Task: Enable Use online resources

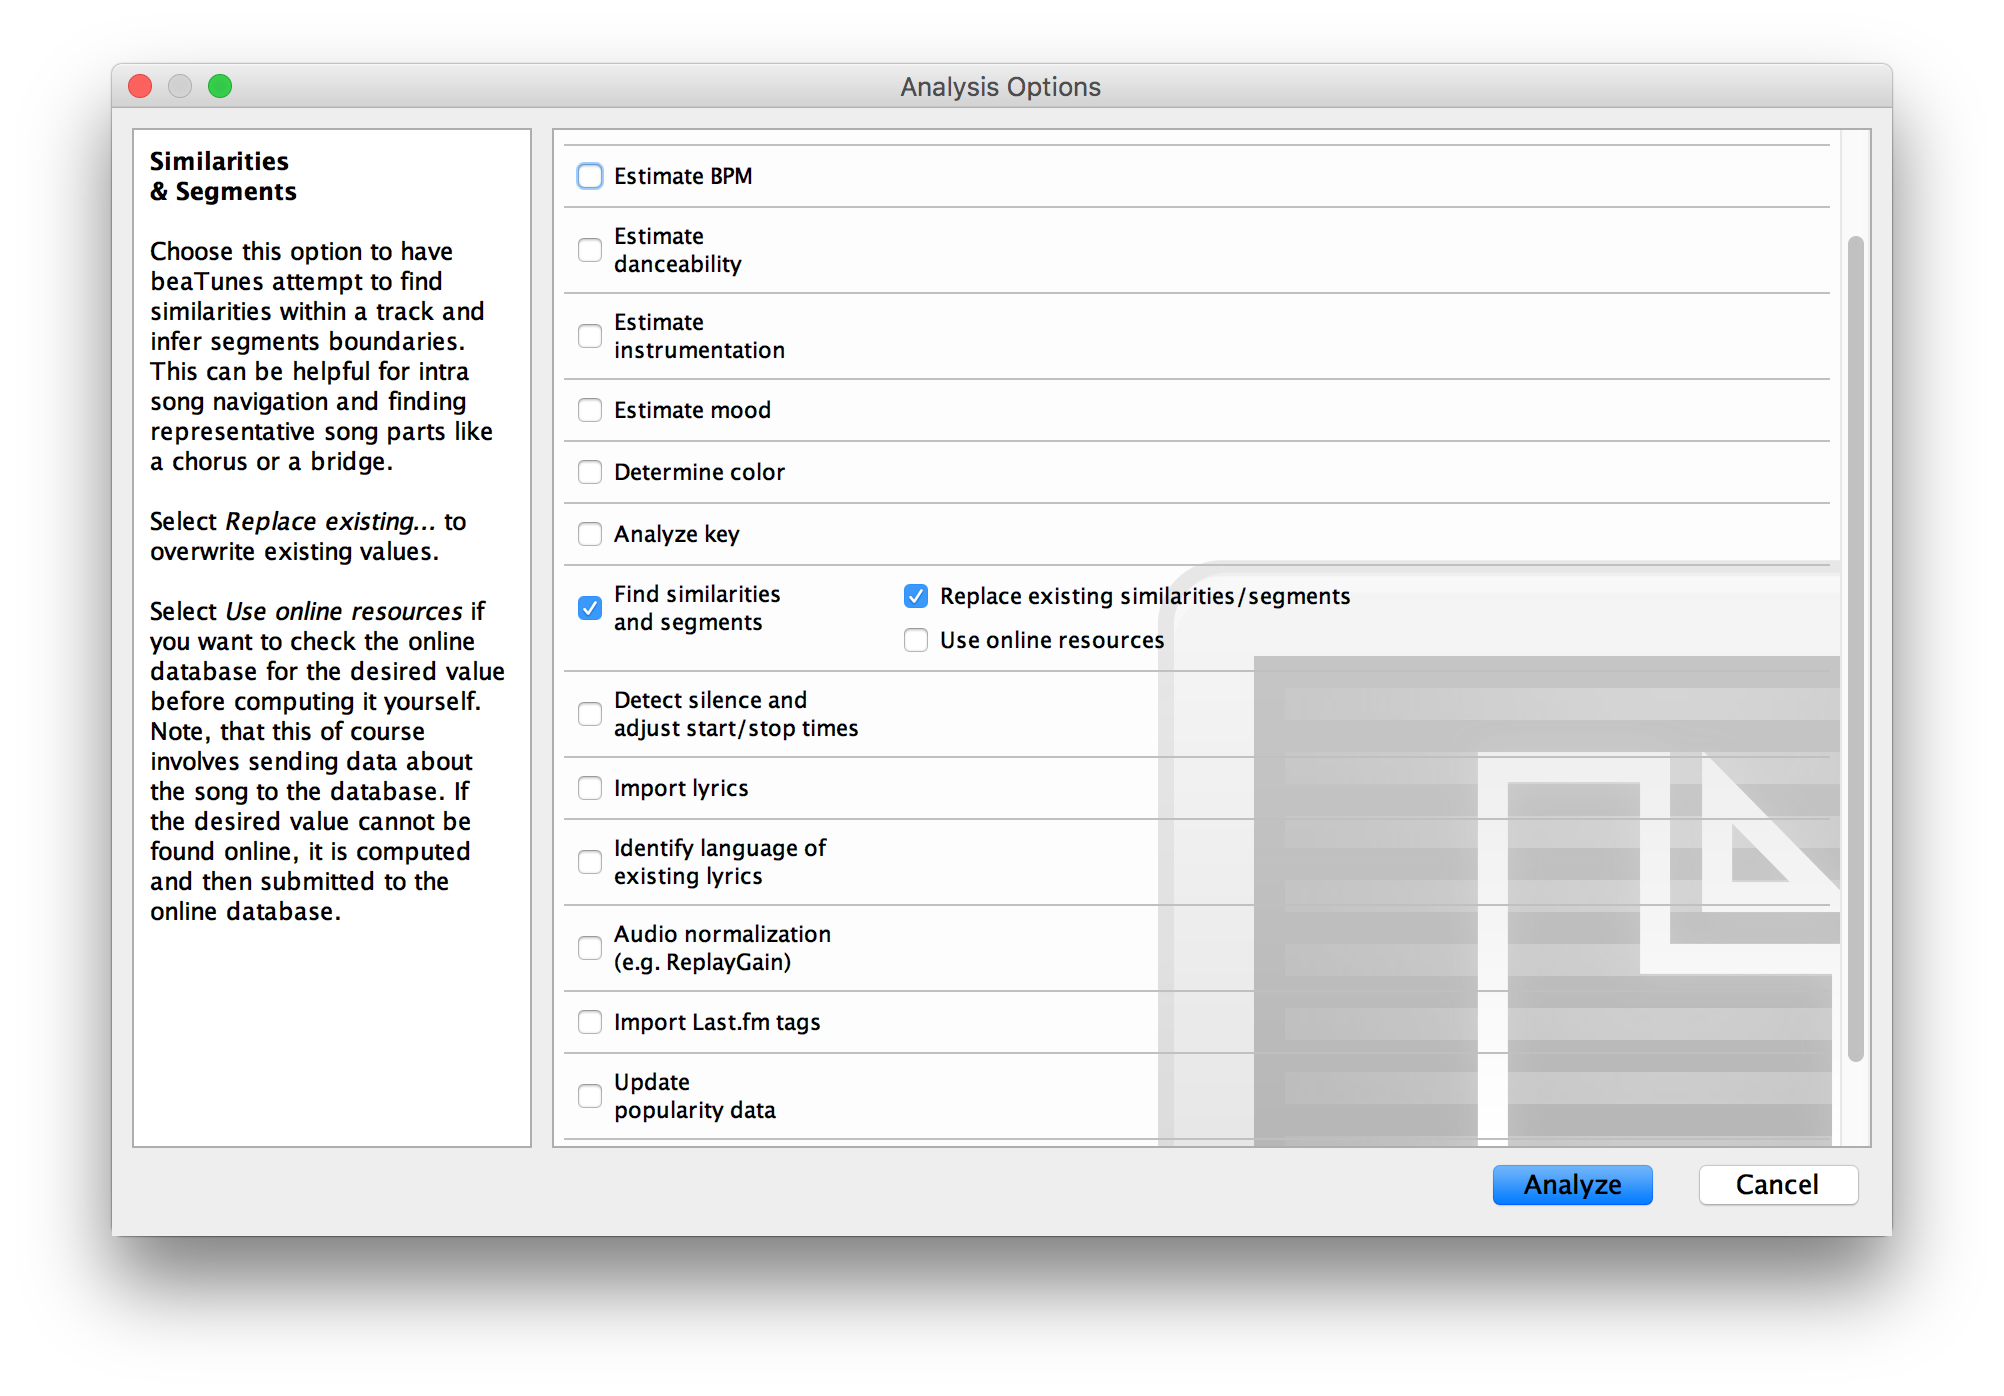Action: [916, 639]
